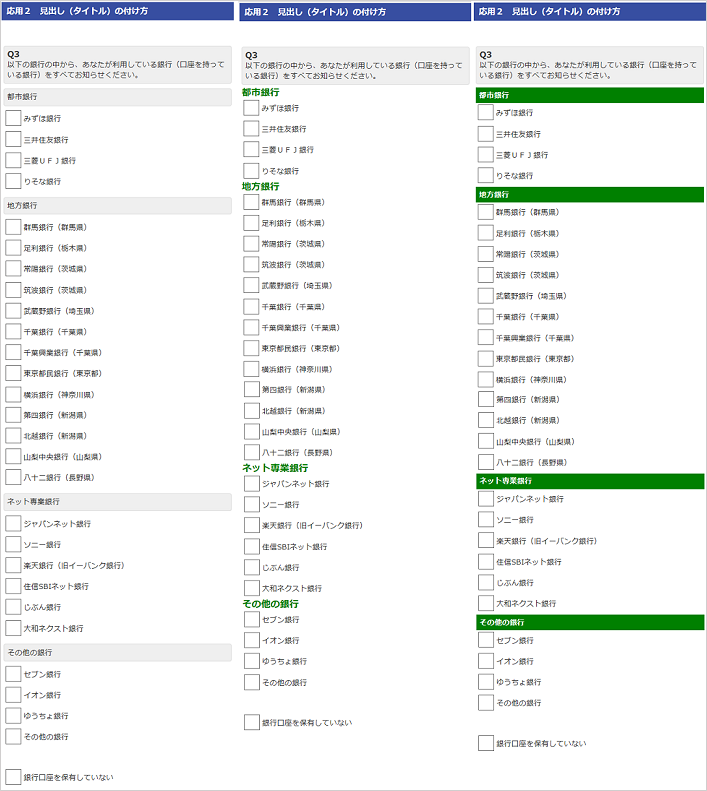Check 千葉興業銀行（千葉県） in the green-bar-heading form
This screenshot has height=791, width=707.
(485, 337)
